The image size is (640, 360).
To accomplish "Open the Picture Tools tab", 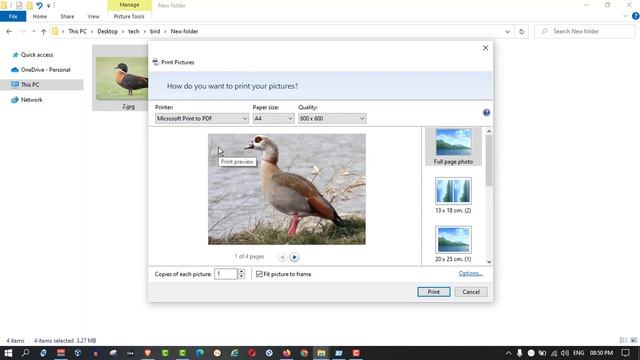I will point(129,16).
